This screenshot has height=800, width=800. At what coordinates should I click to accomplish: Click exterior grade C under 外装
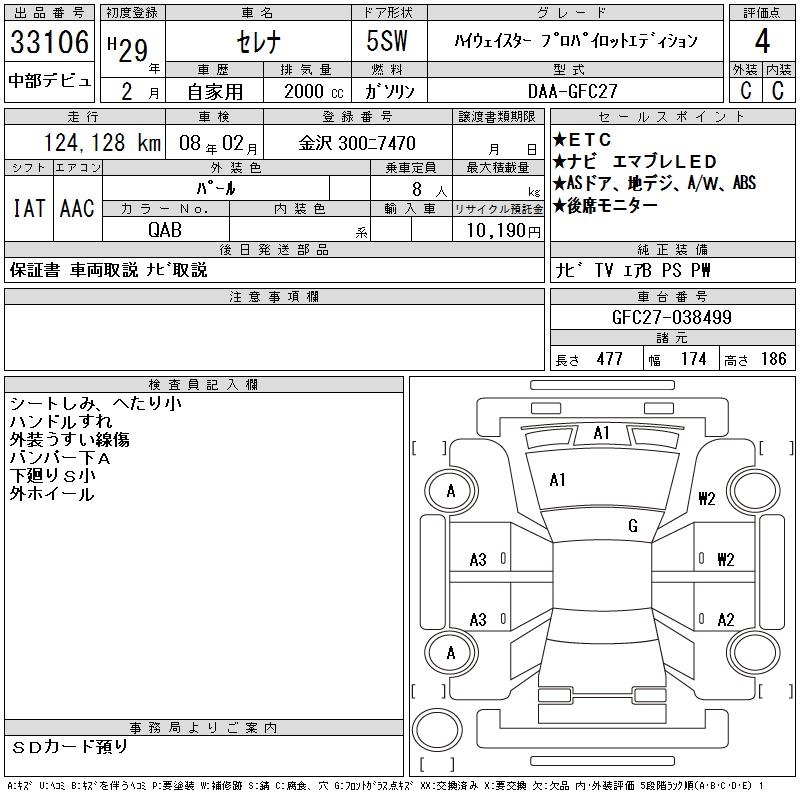click(x=745, y=90)
